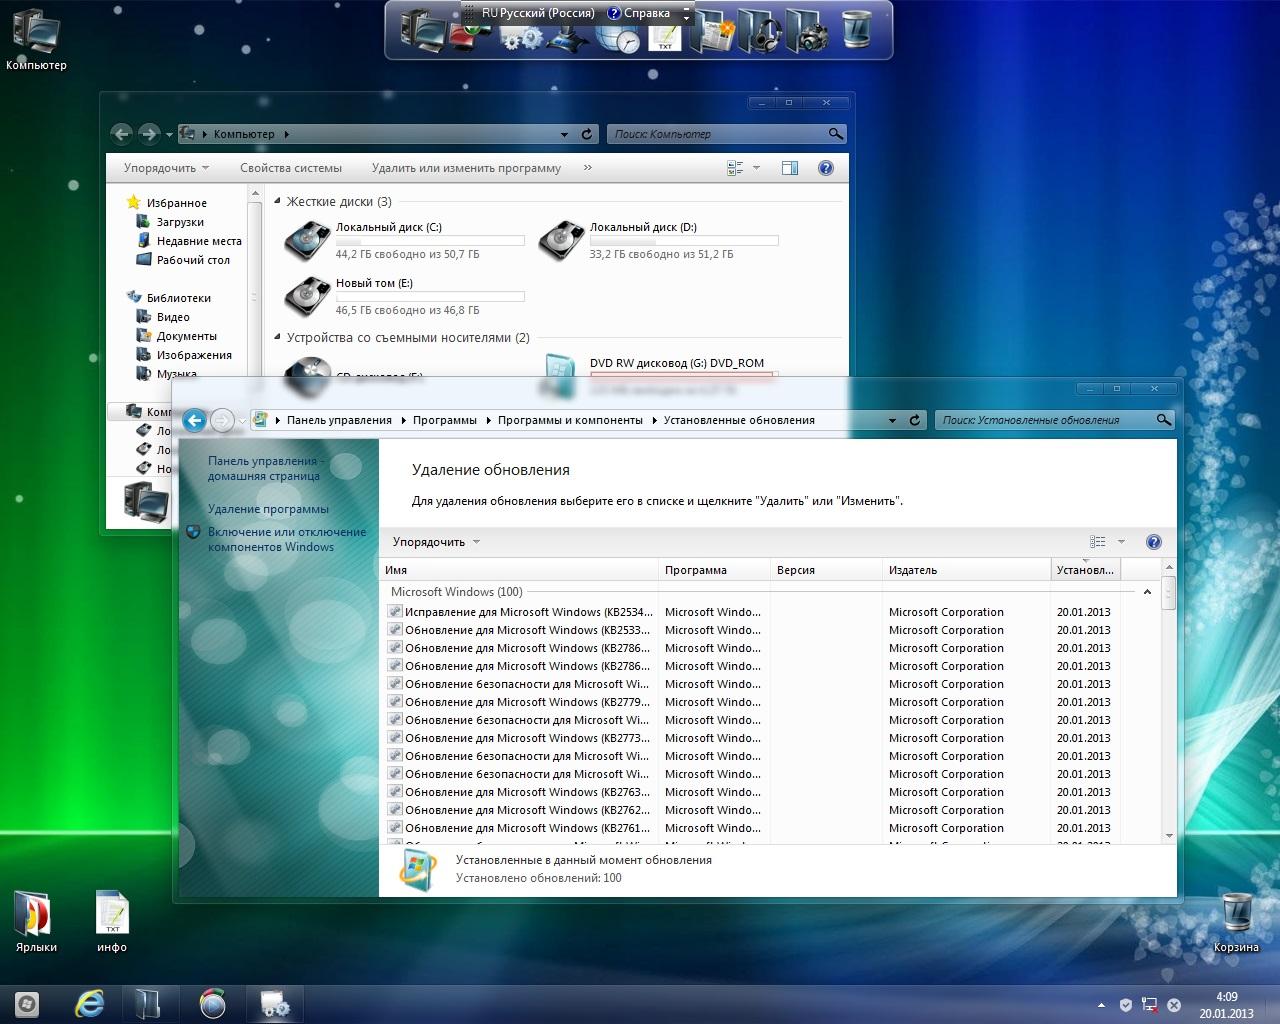Screen dimensions: 1280x1024
Task: Go to 'Удаление программы' link
Action: point(268,509)
